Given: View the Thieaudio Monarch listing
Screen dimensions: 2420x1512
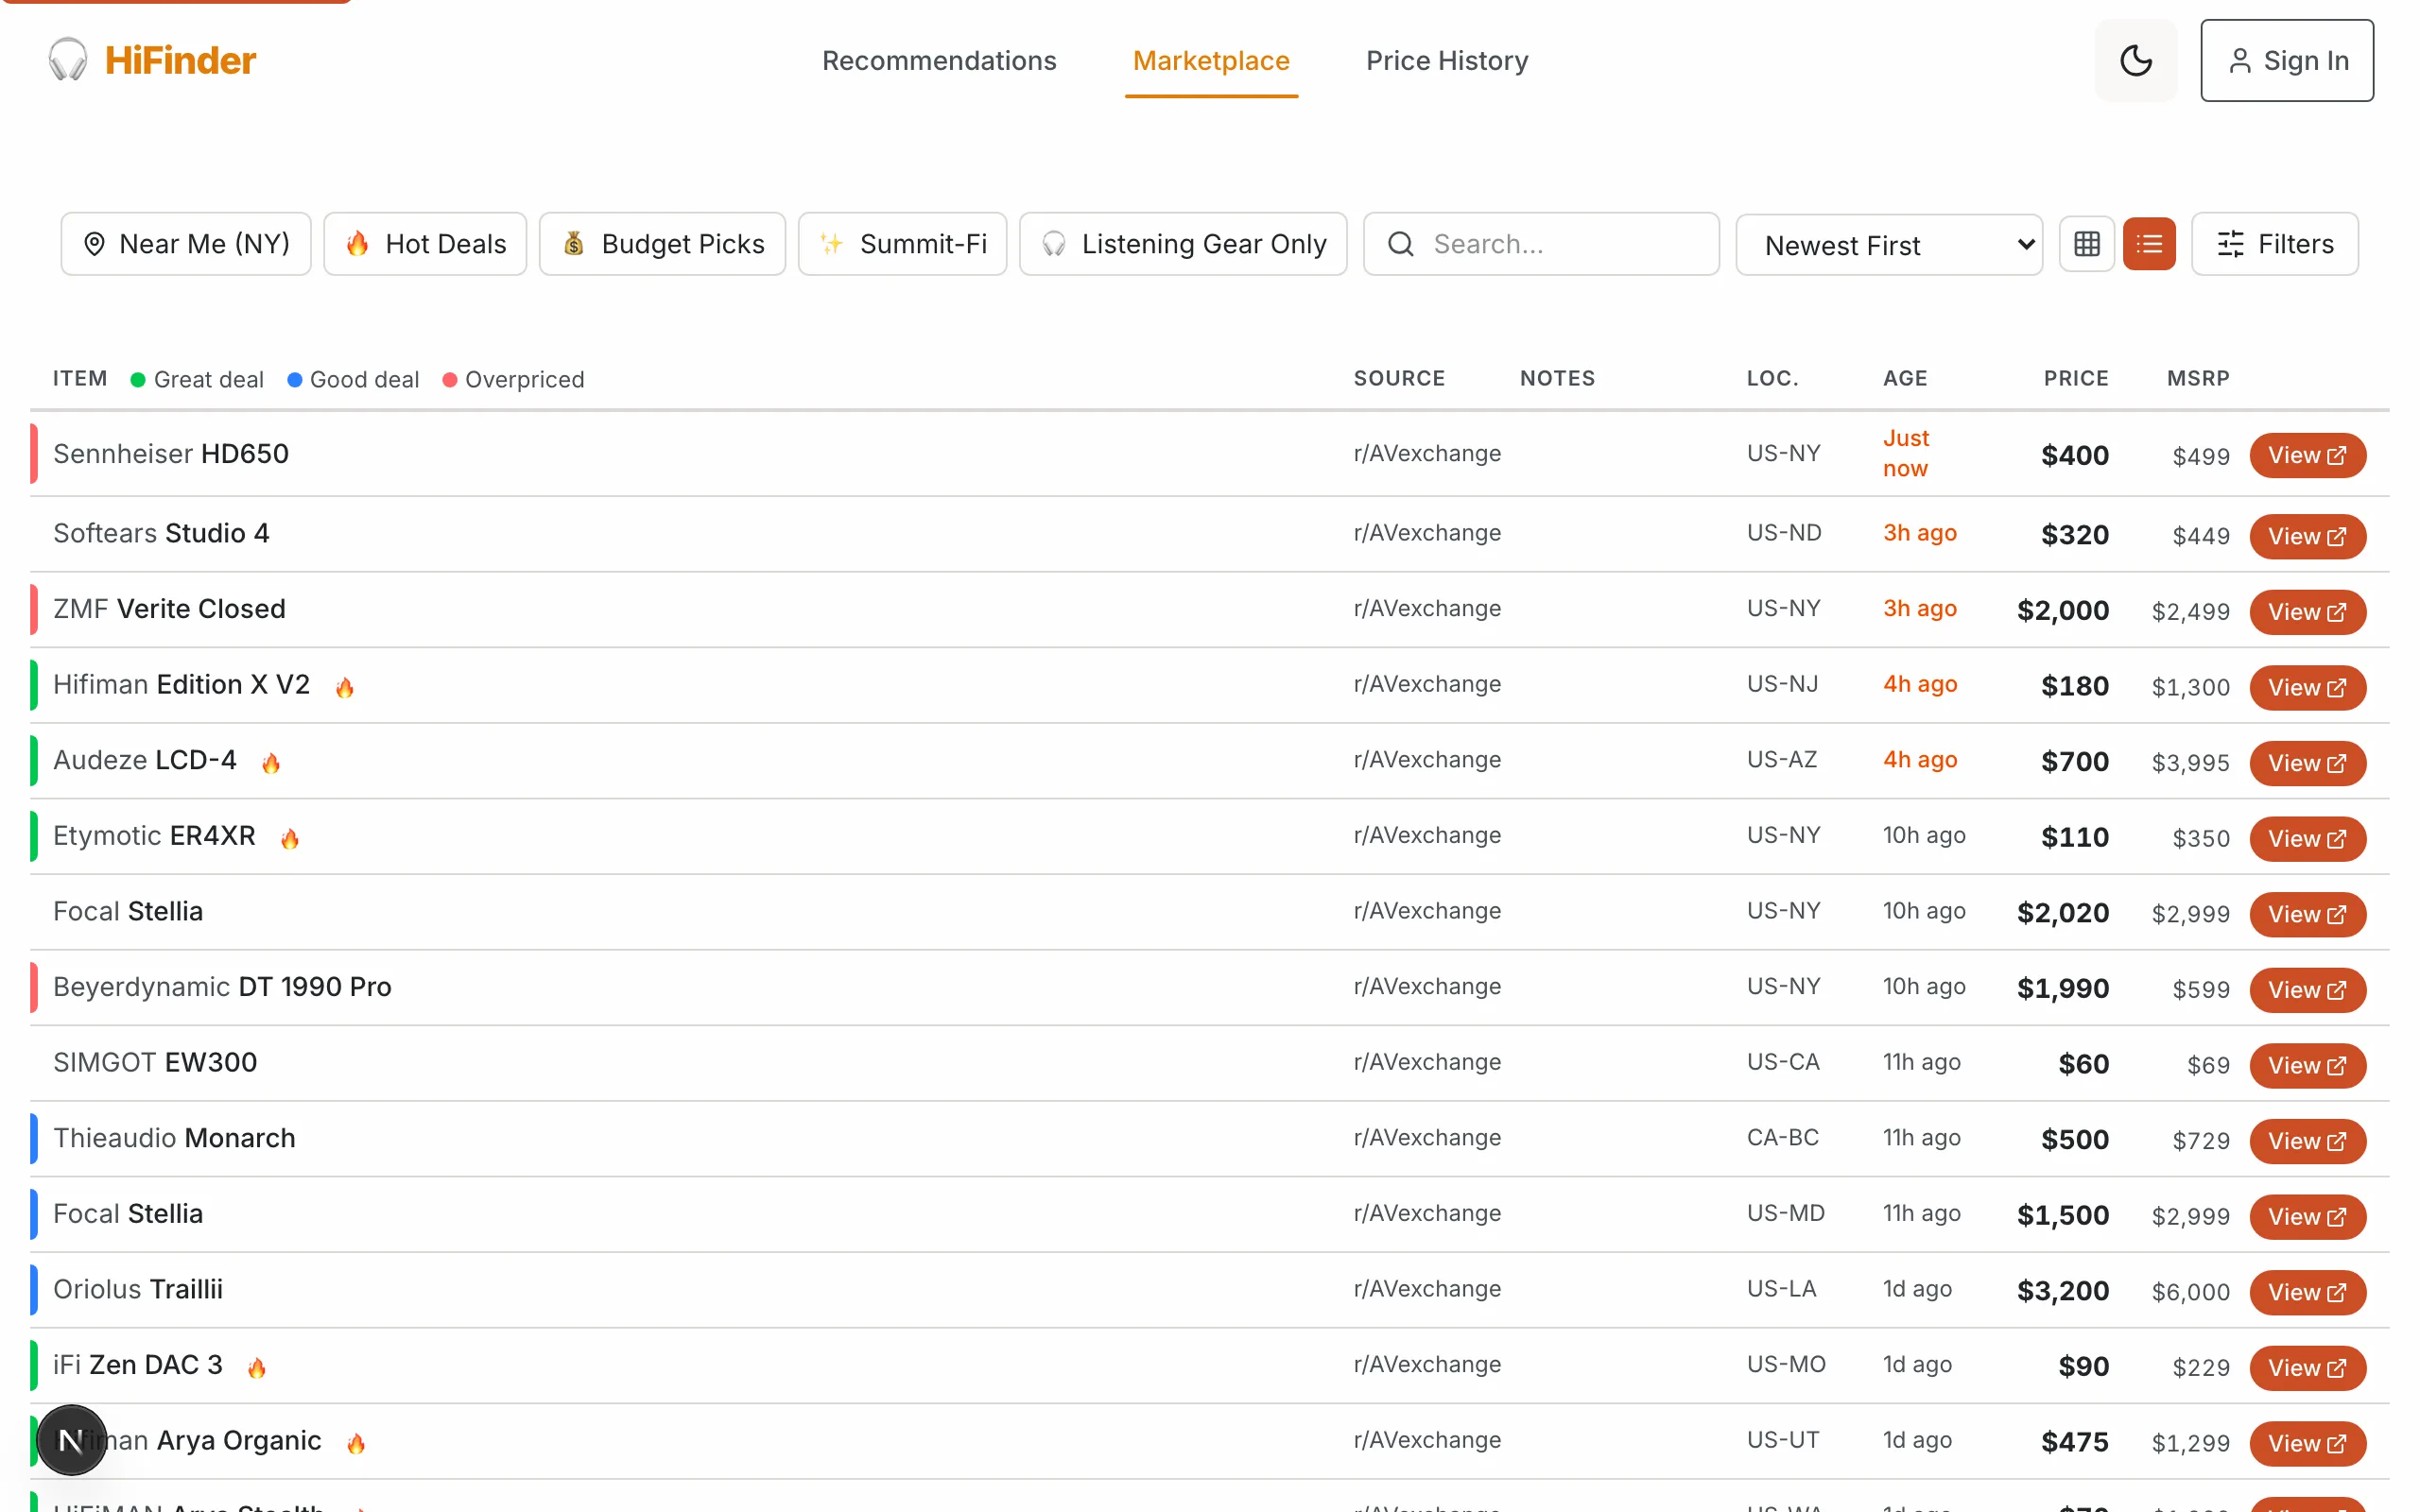Looking at the screenshot, I should coord(2307,1141).
